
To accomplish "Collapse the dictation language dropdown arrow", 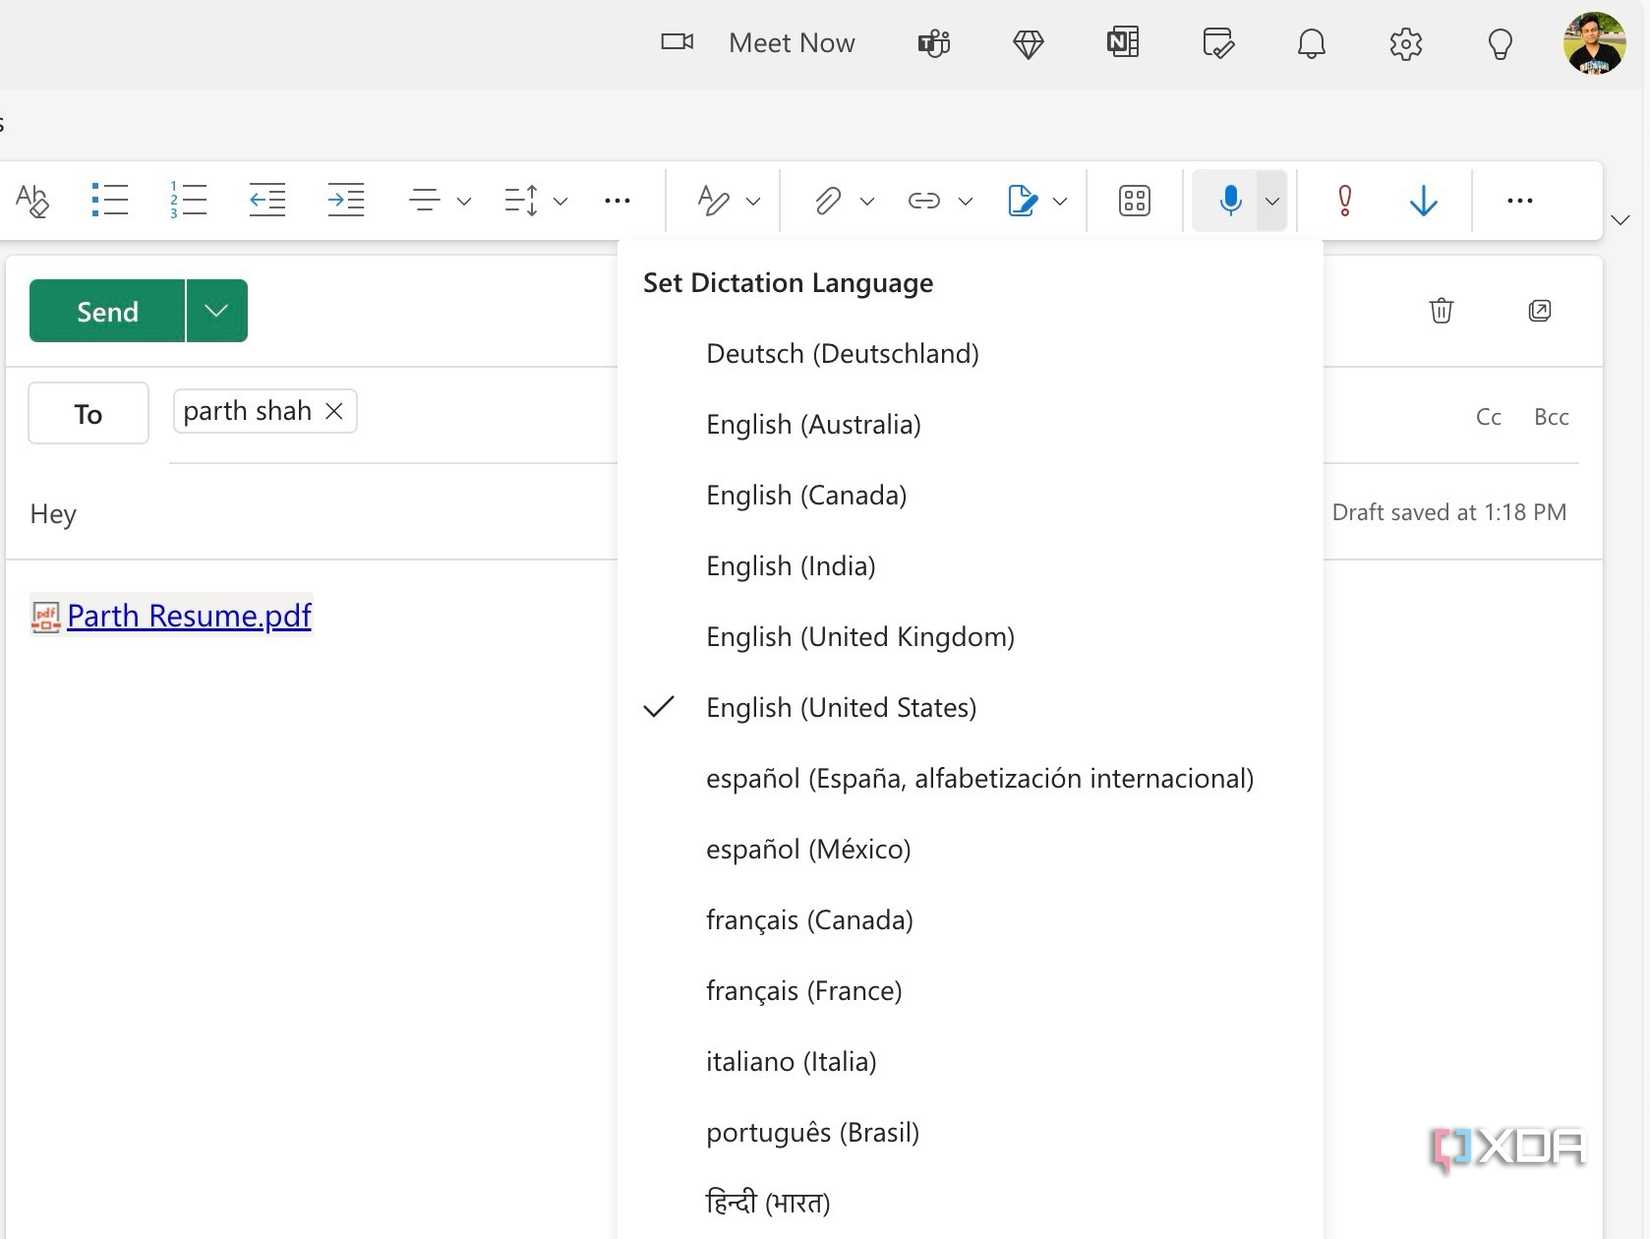I will tap(1272, 201).
